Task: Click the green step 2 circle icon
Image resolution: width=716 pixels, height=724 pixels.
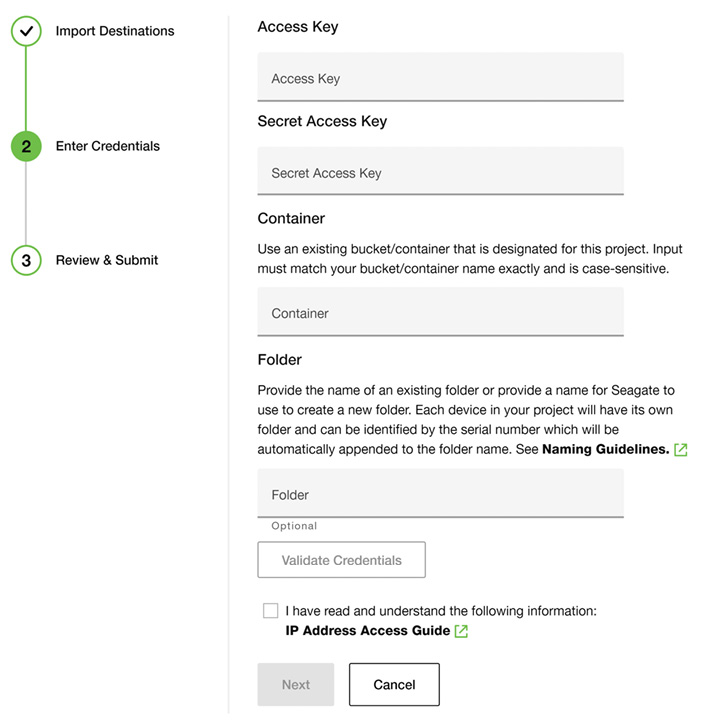Action: tap(26, 146)
